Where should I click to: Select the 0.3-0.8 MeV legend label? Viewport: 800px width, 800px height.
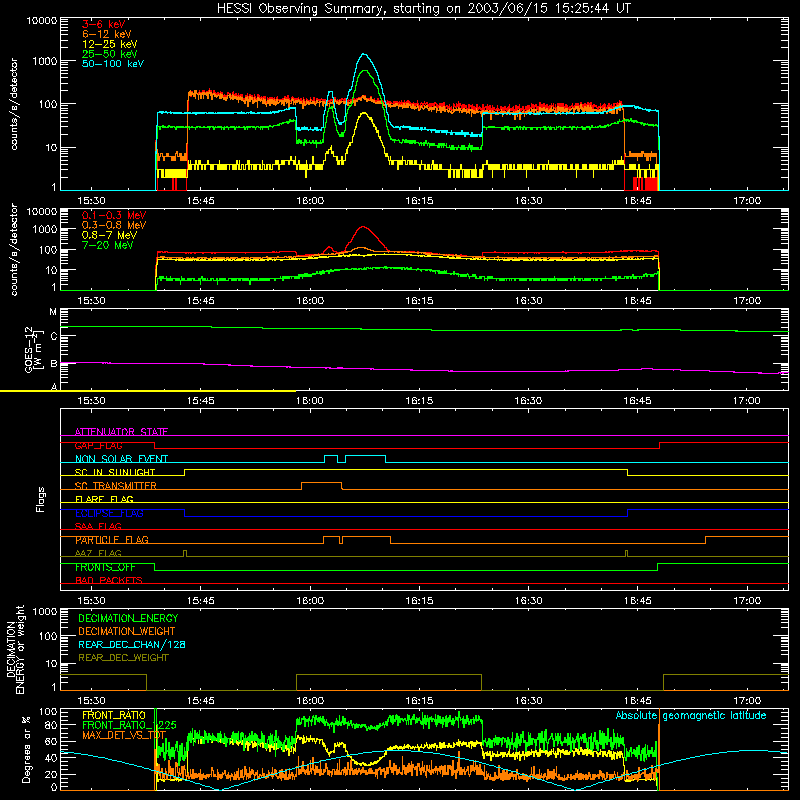point(114,225)
